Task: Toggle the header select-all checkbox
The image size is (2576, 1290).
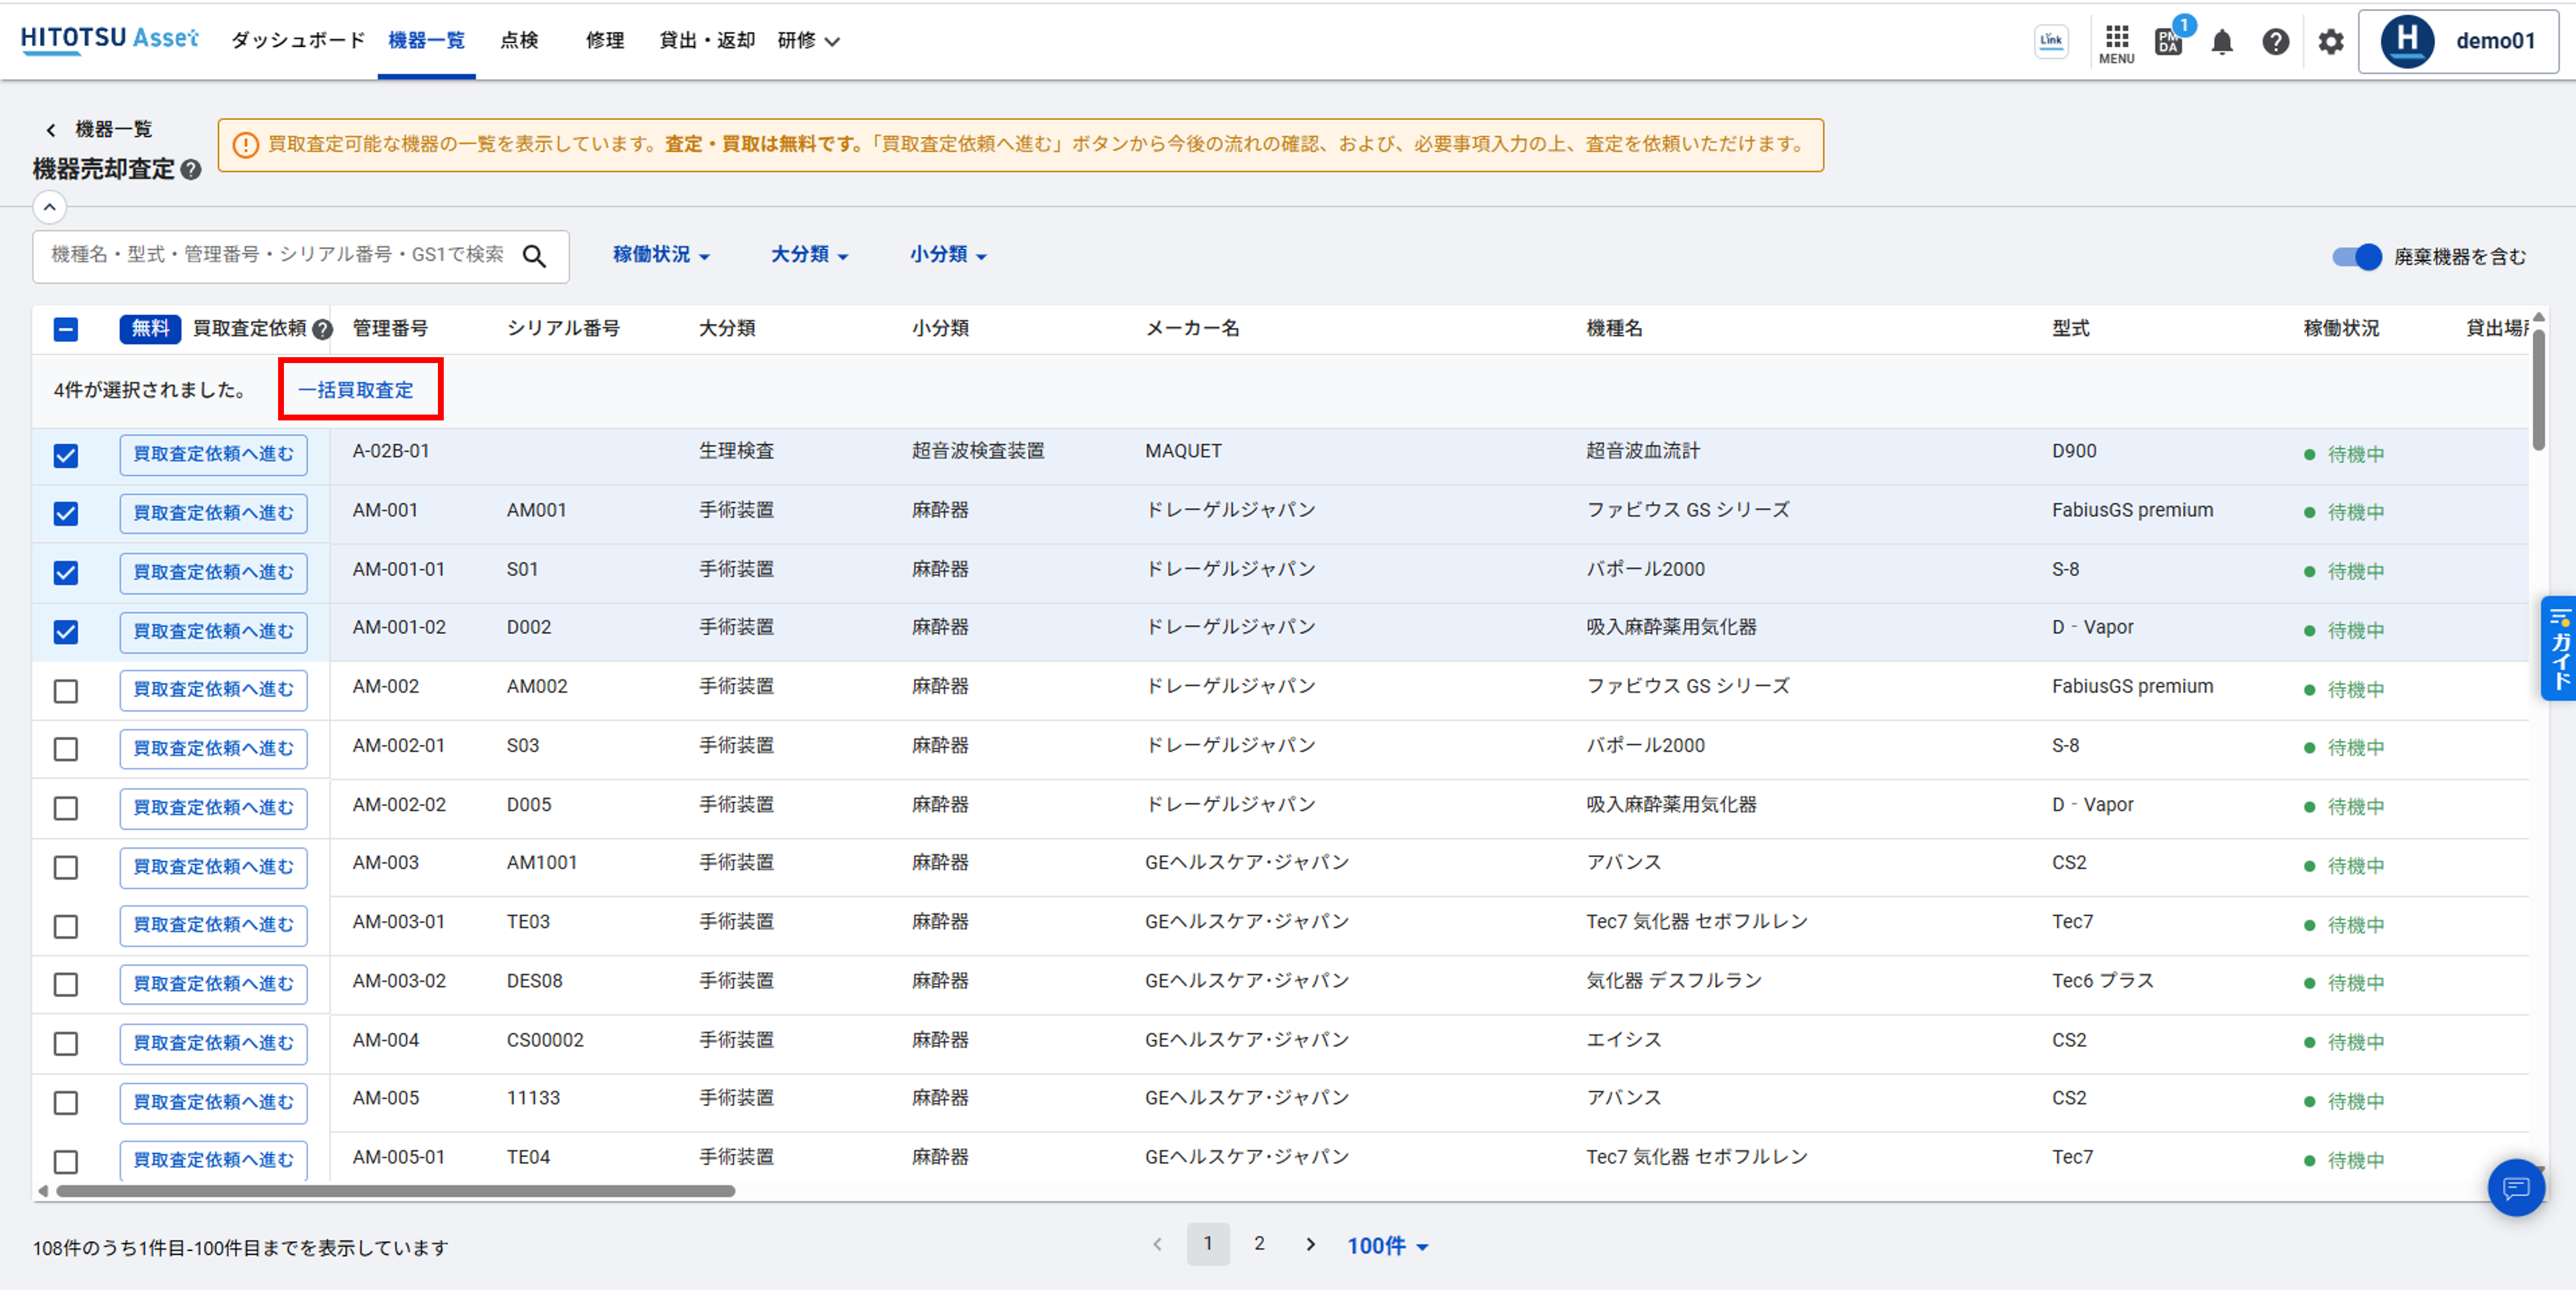Action: (x=66, y=329)
